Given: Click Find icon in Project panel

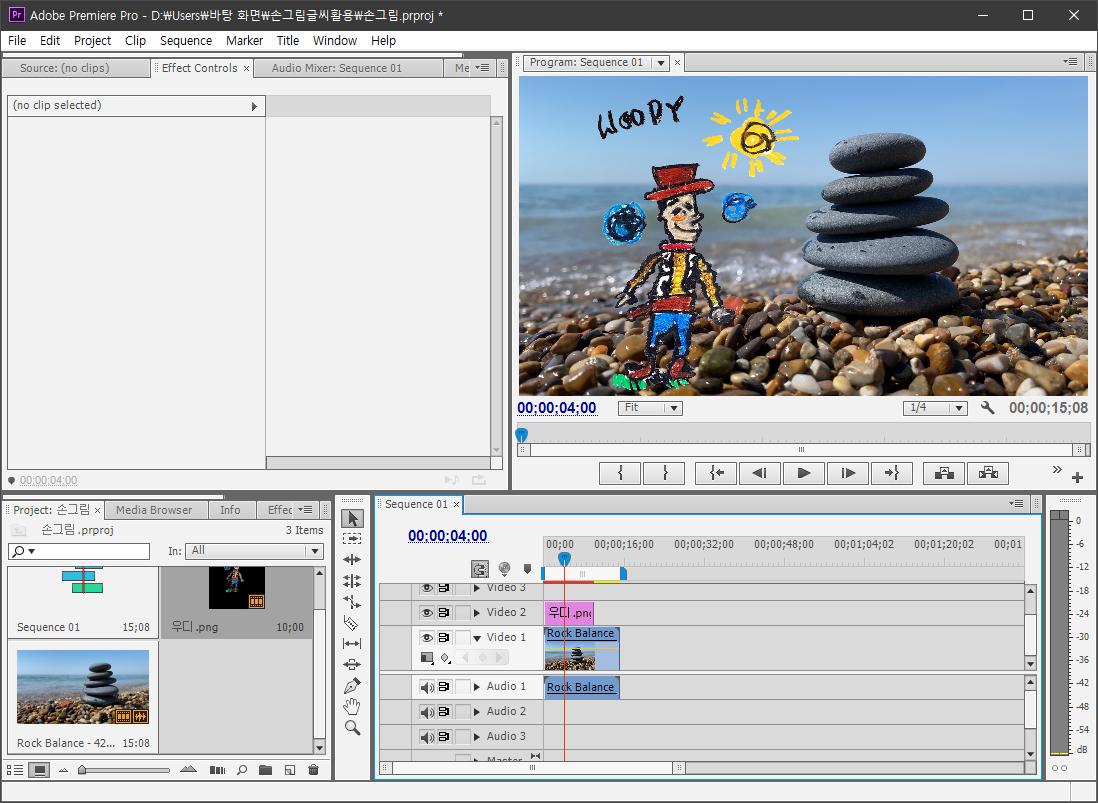Looking at the screenshot, I should [242, 770].
